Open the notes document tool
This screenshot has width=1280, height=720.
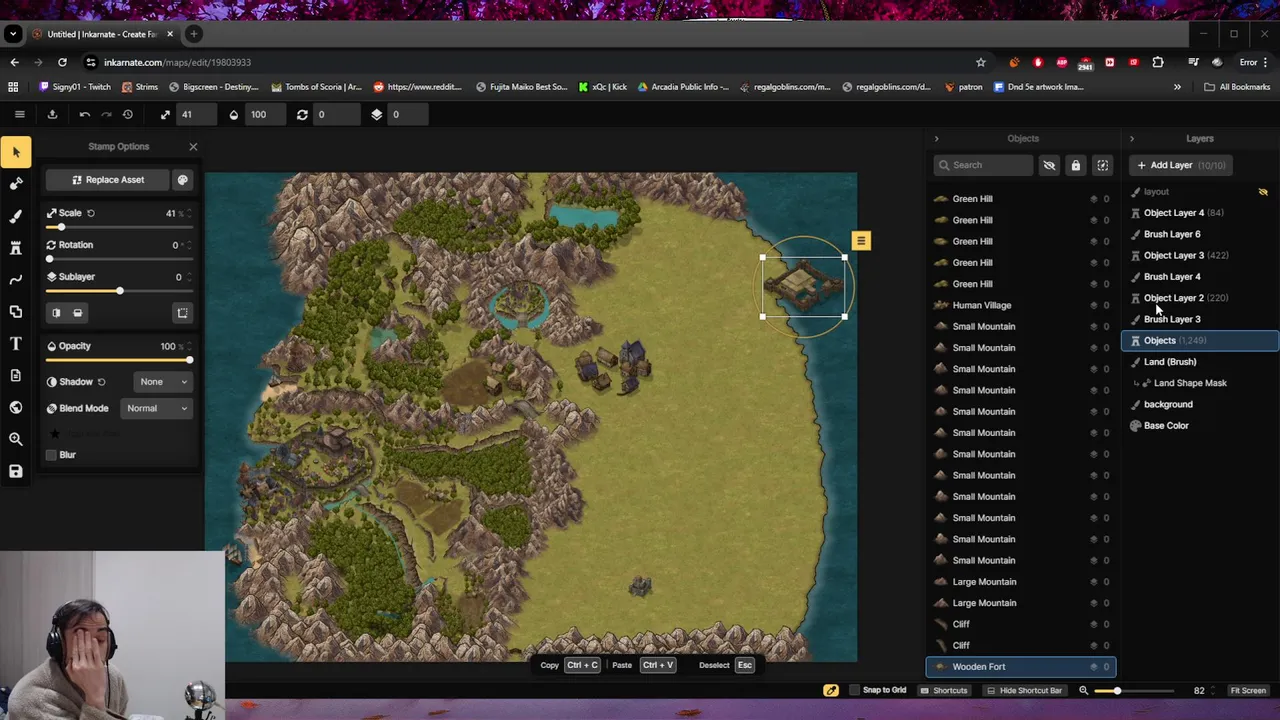tap(16, 375)
